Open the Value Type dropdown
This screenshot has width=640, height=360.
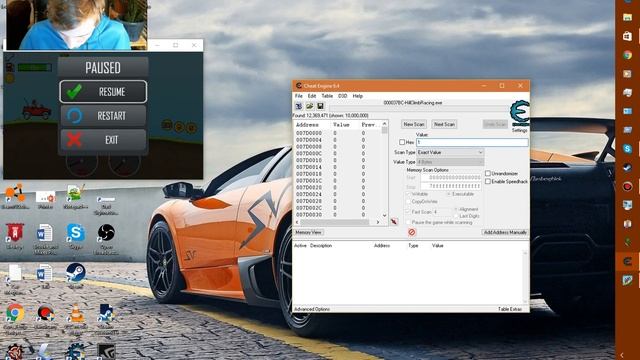pyautogui.click(x=450, y=162)
